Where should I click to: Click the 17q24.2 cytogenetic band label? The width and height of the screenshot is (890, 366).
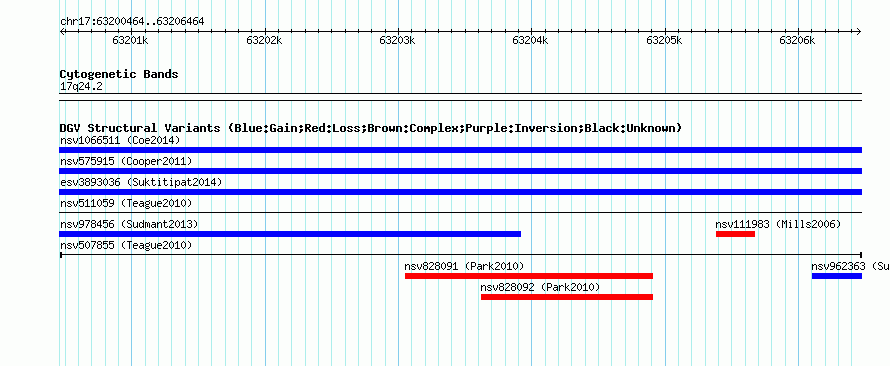point(81,87)
